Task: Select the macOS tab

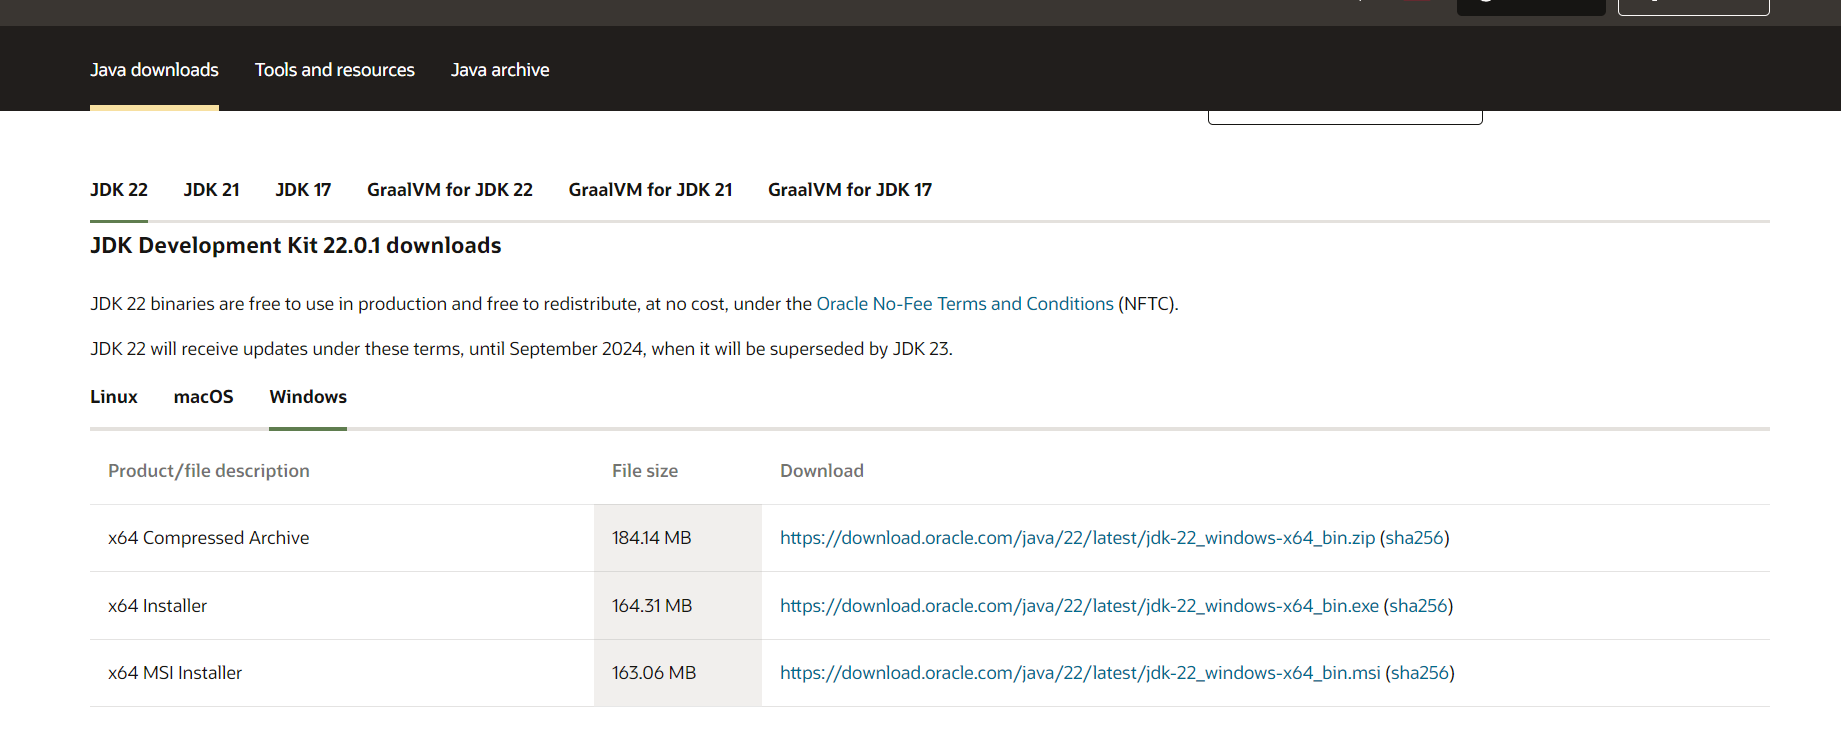Action: 204,397
